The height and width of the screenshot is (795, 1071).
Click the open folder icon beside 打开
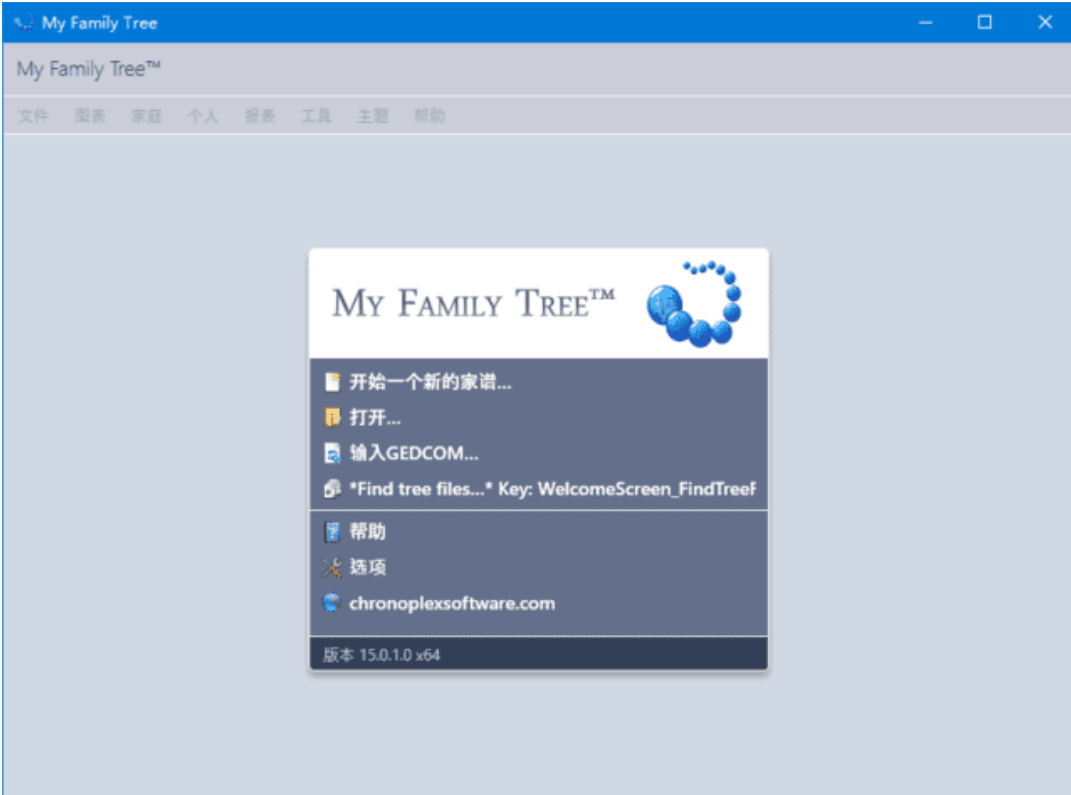pyautogui.click(x=332, y=418)
